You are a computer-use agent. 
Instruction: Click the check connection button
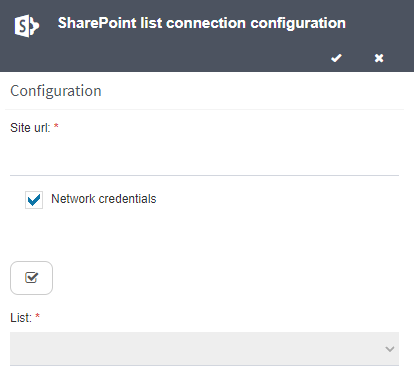(31, 278)
